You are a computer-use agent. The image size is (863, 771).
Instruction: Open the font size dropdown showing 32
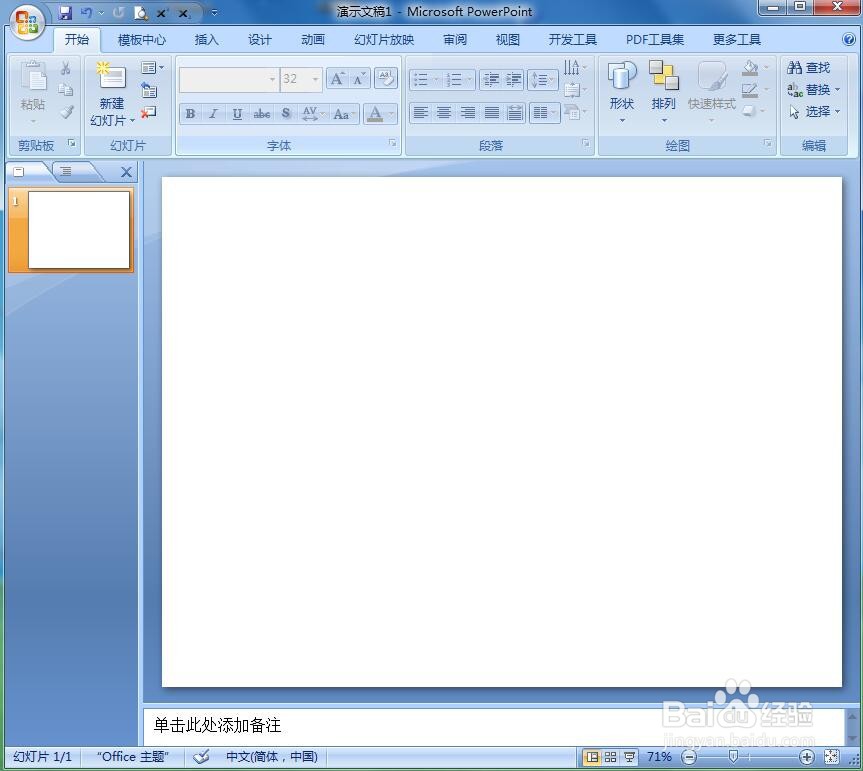tap(315, 79)
